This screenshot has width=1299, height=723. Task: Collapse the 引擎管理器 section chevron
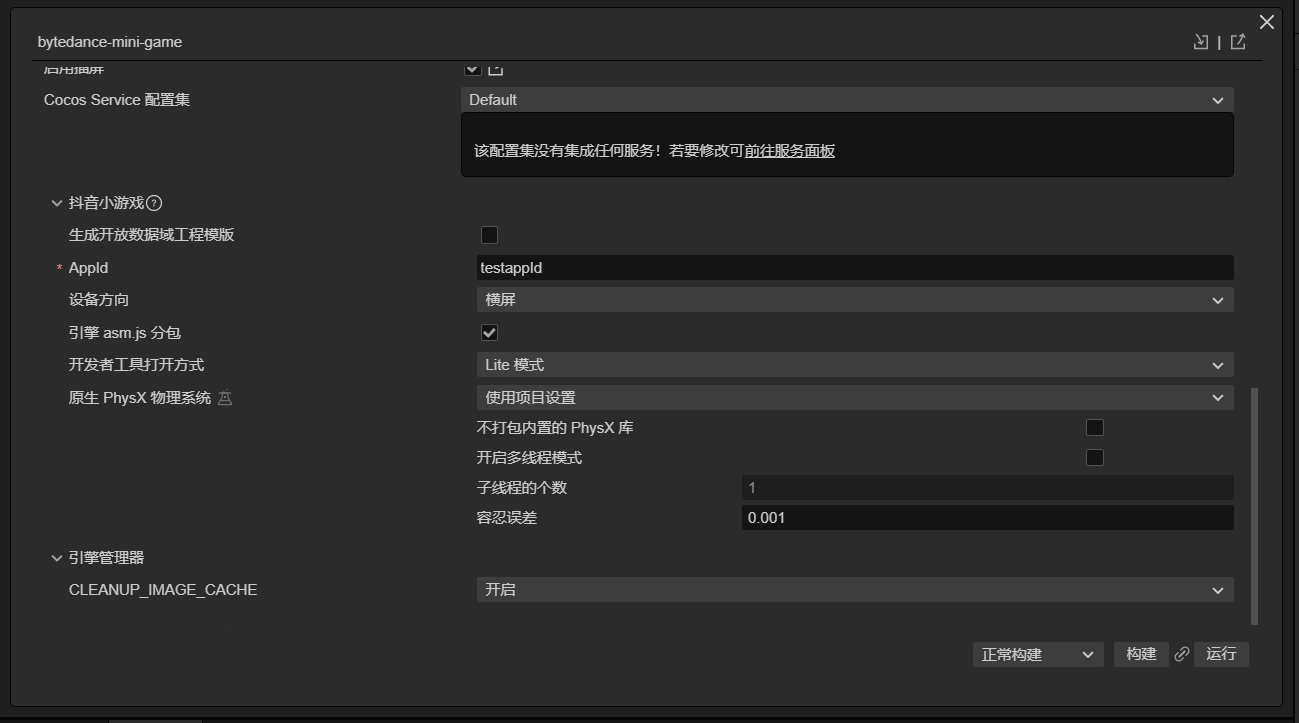[x=57, y=558]
